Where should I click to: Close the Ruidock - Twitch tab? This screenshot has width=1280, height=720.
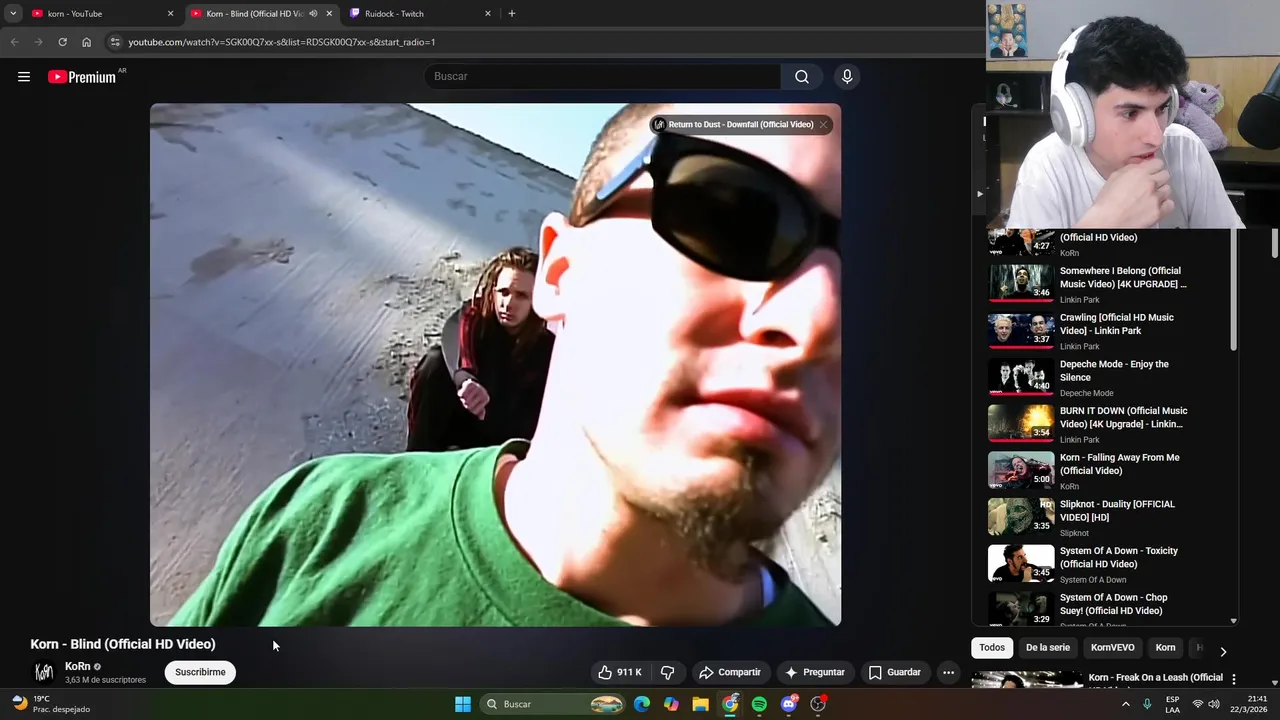point(488,14)
